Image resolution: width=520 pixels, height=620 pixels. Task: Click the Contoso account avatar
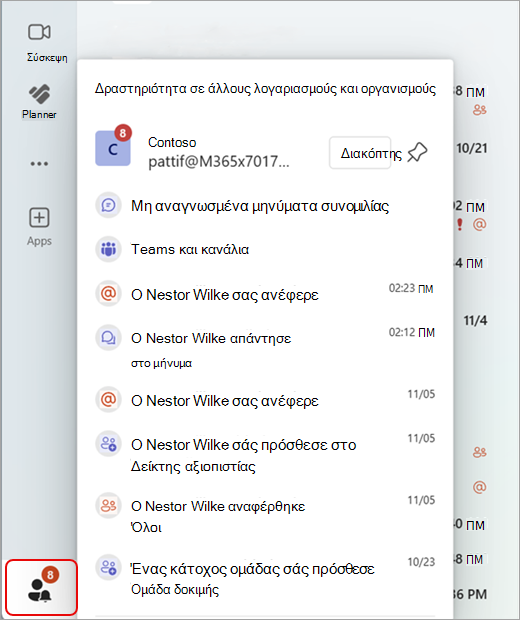(113, 148)
